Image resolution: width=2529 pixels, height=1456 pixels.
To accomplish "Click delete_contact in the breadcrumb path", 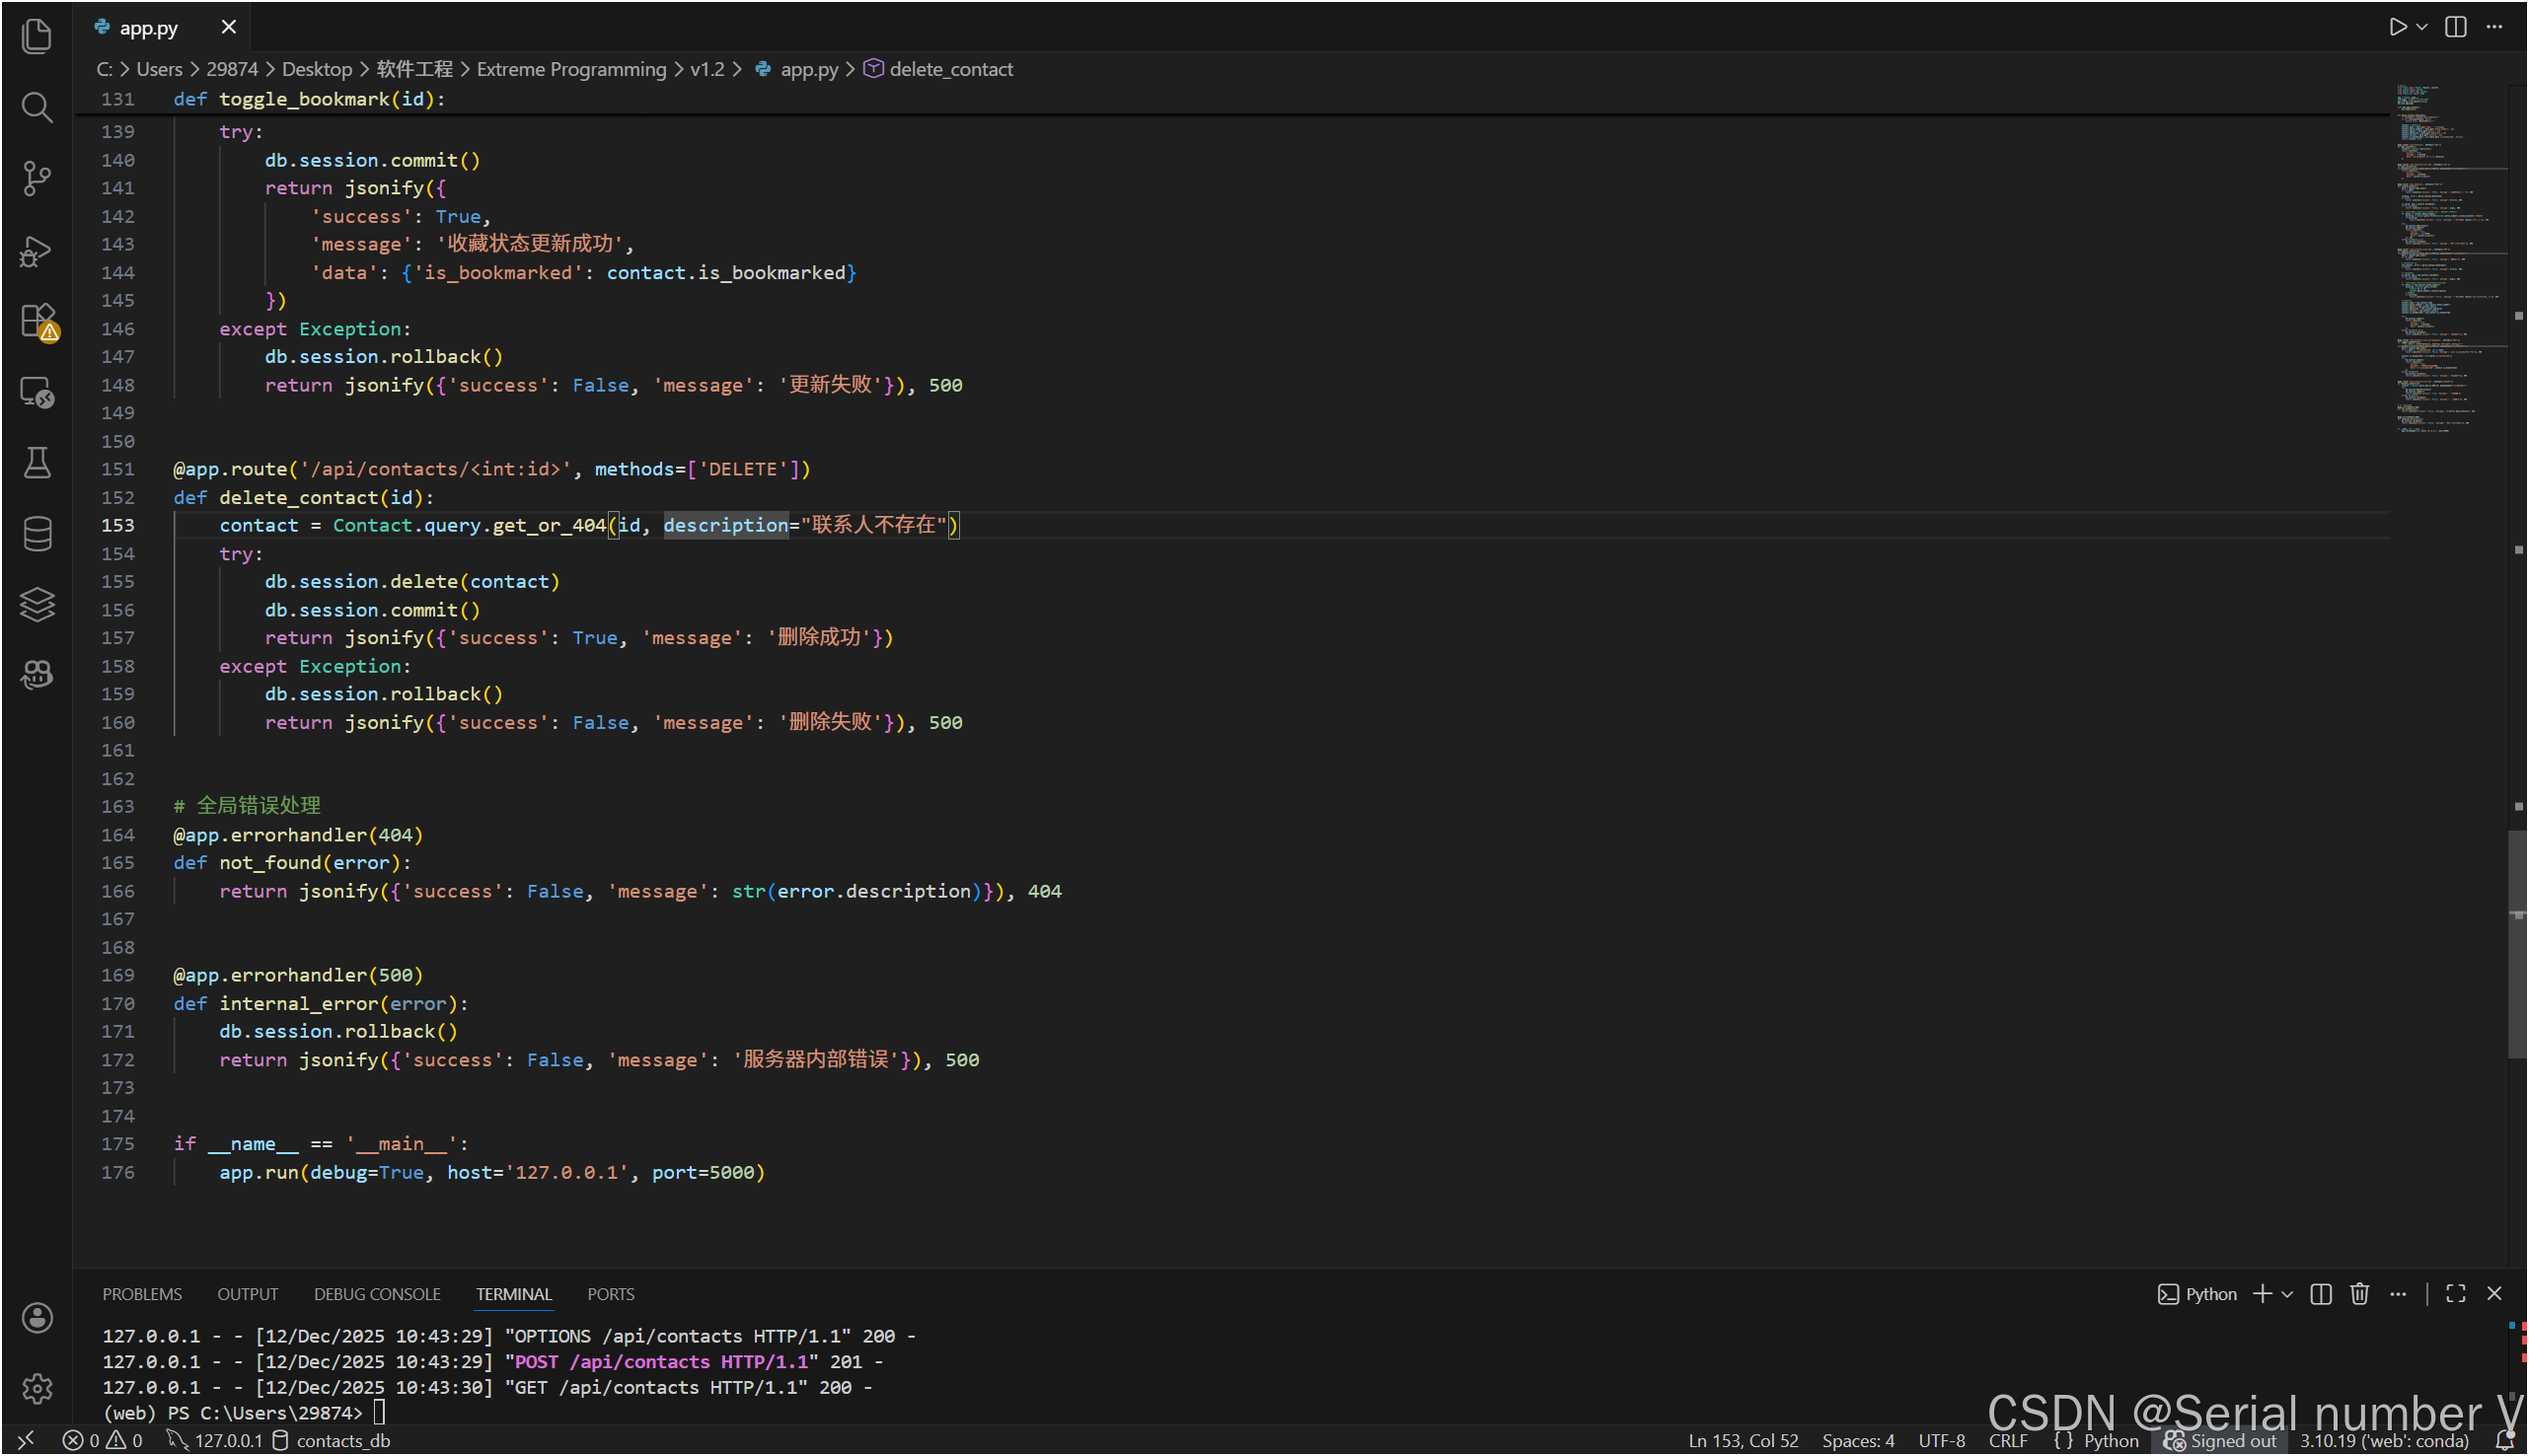I will point(950,69).
